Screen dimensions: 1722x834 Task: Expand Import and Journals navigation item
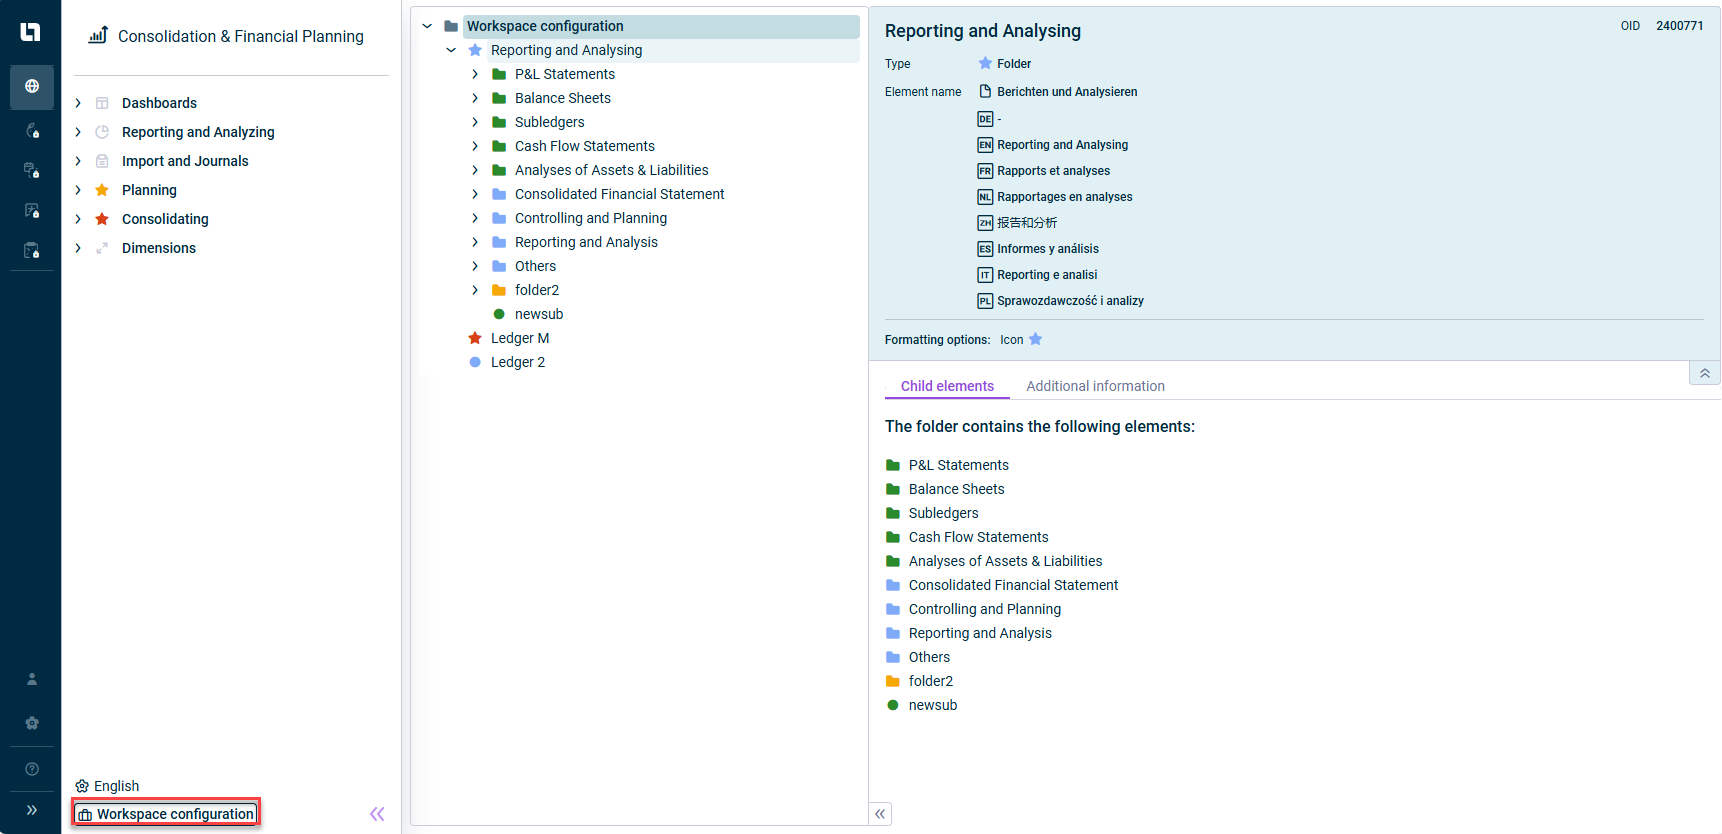[x=78, y=161]
